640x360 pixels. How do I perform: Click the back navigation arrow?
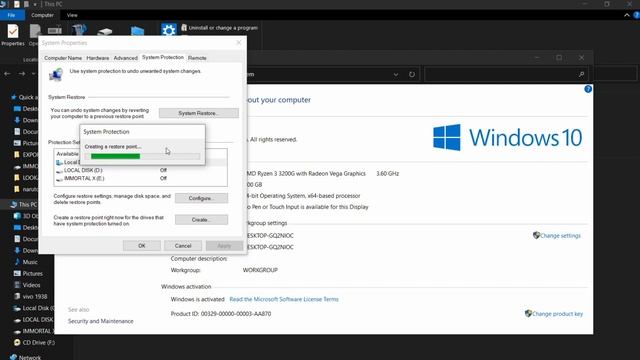click(7, 73)
